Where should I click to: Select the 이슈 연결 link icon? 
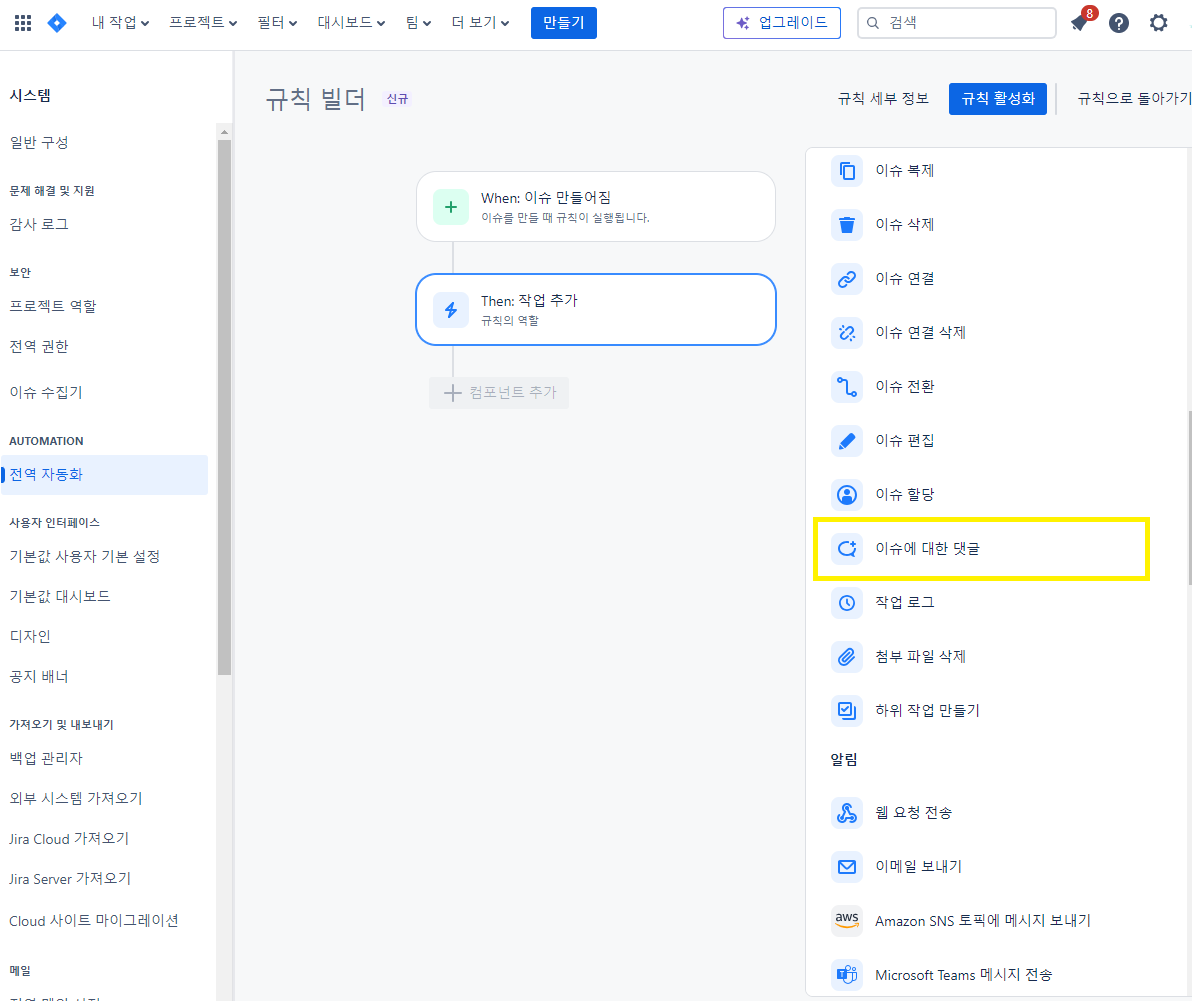(x=847, y=279)
